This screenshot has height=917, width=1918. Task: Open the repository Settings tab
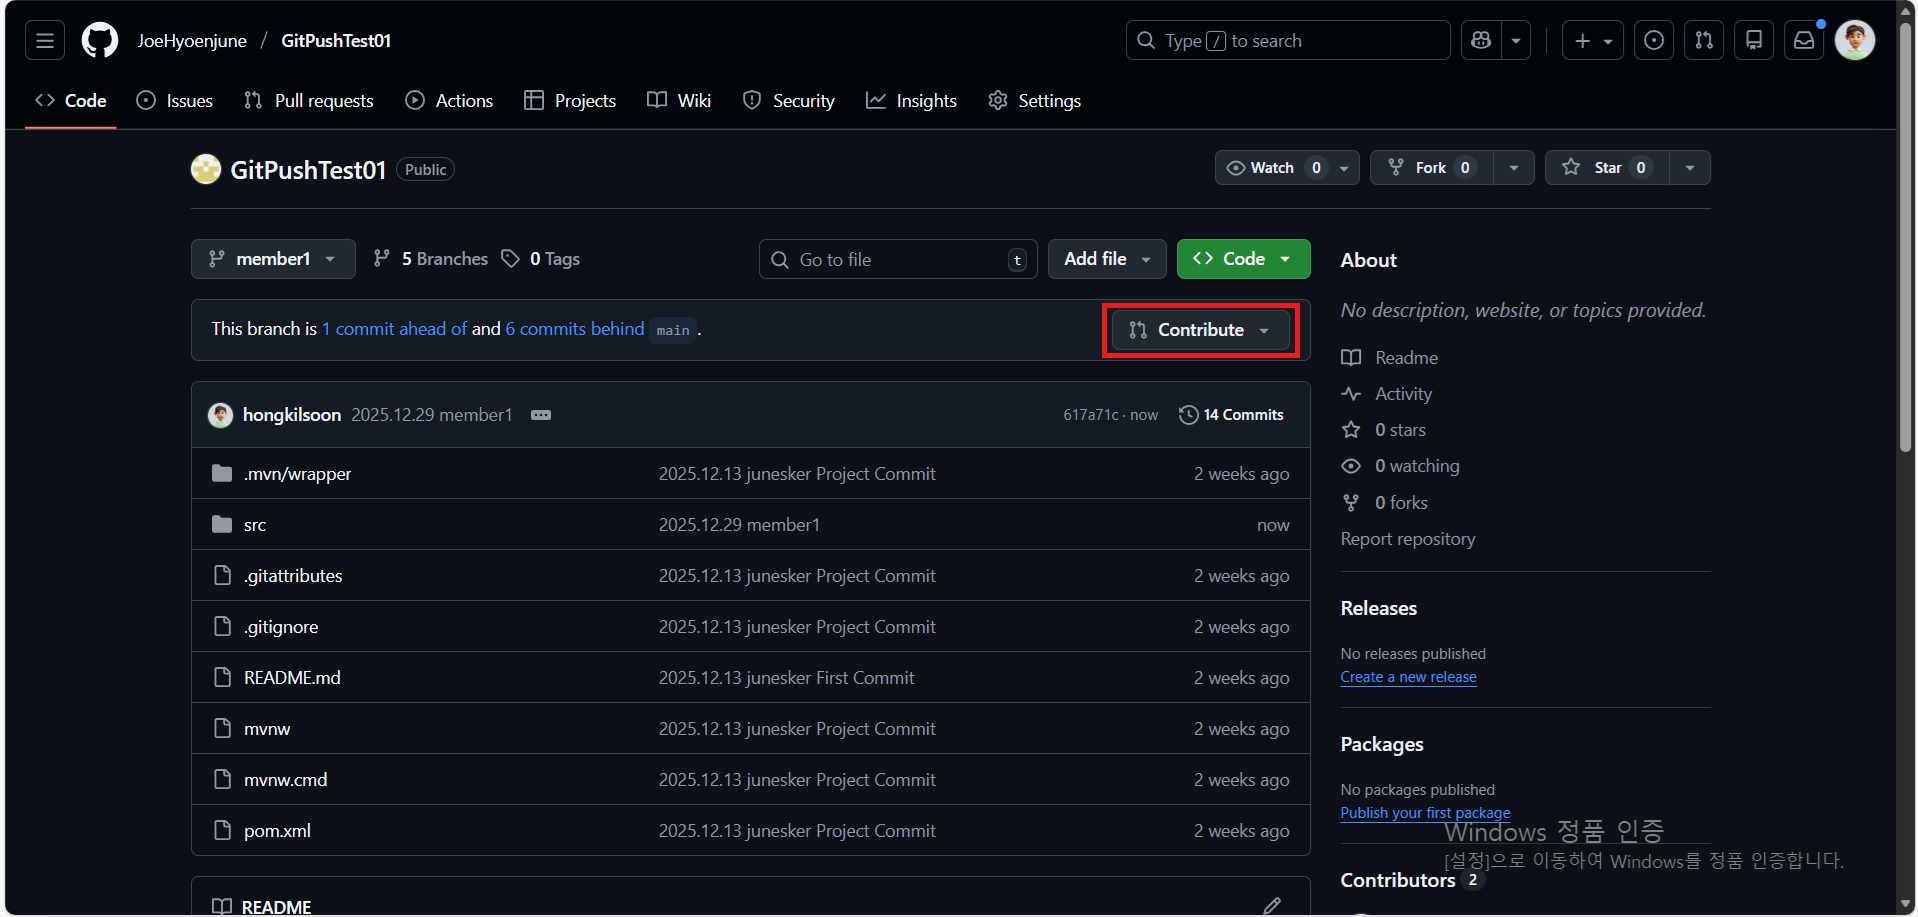pos(1035,101)
